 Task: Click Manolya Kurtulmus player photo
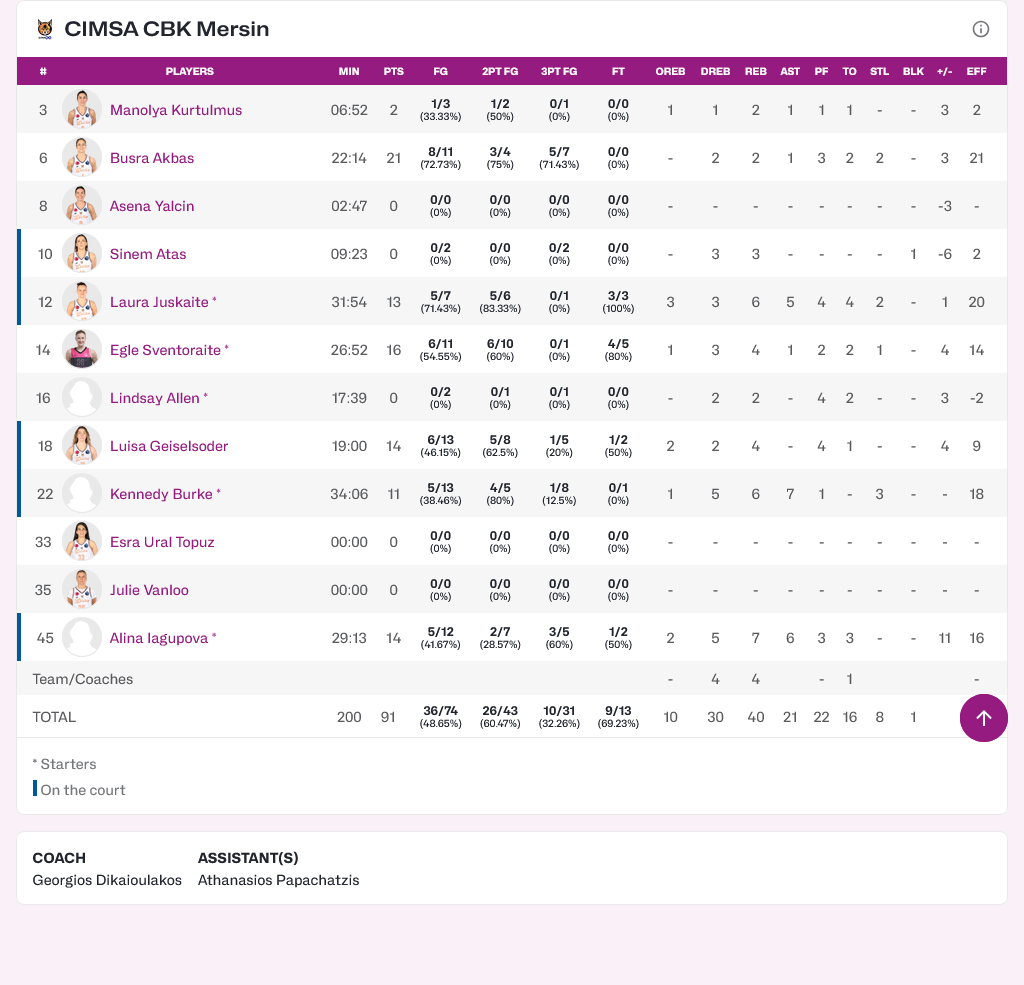click(82, 110)
